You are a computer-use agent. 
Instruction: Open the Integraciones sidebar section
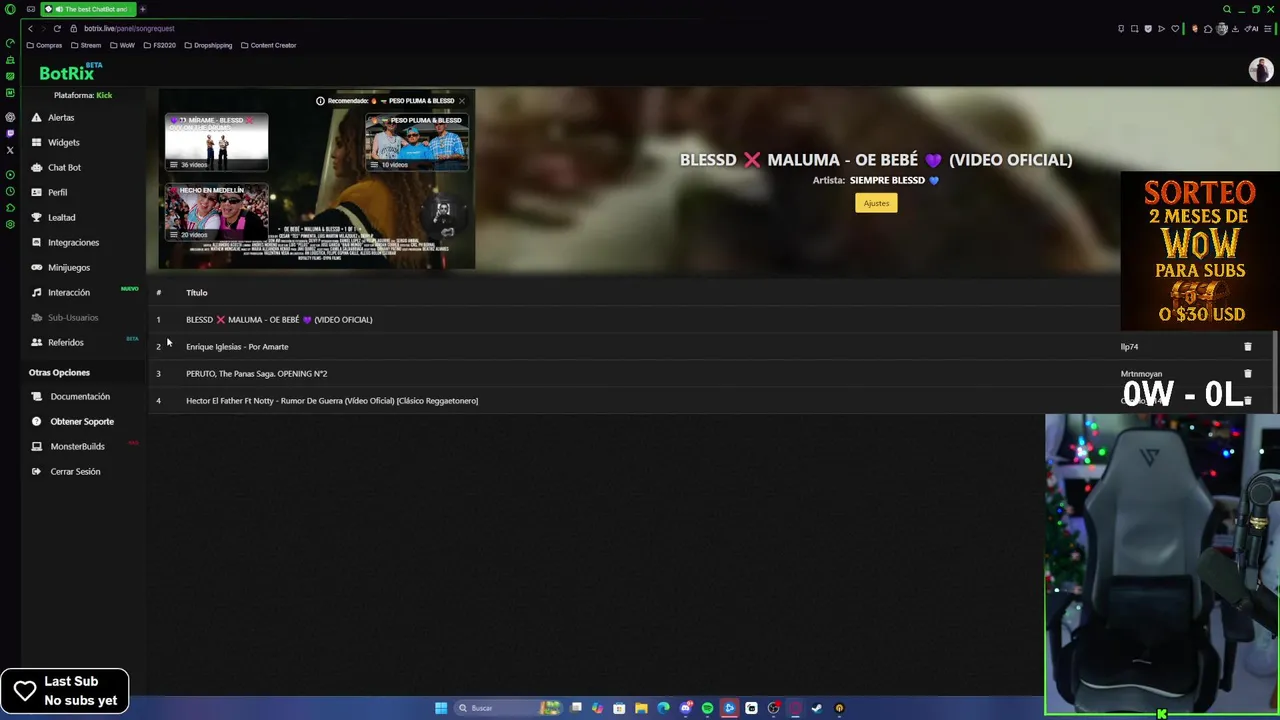pos(73,242)
